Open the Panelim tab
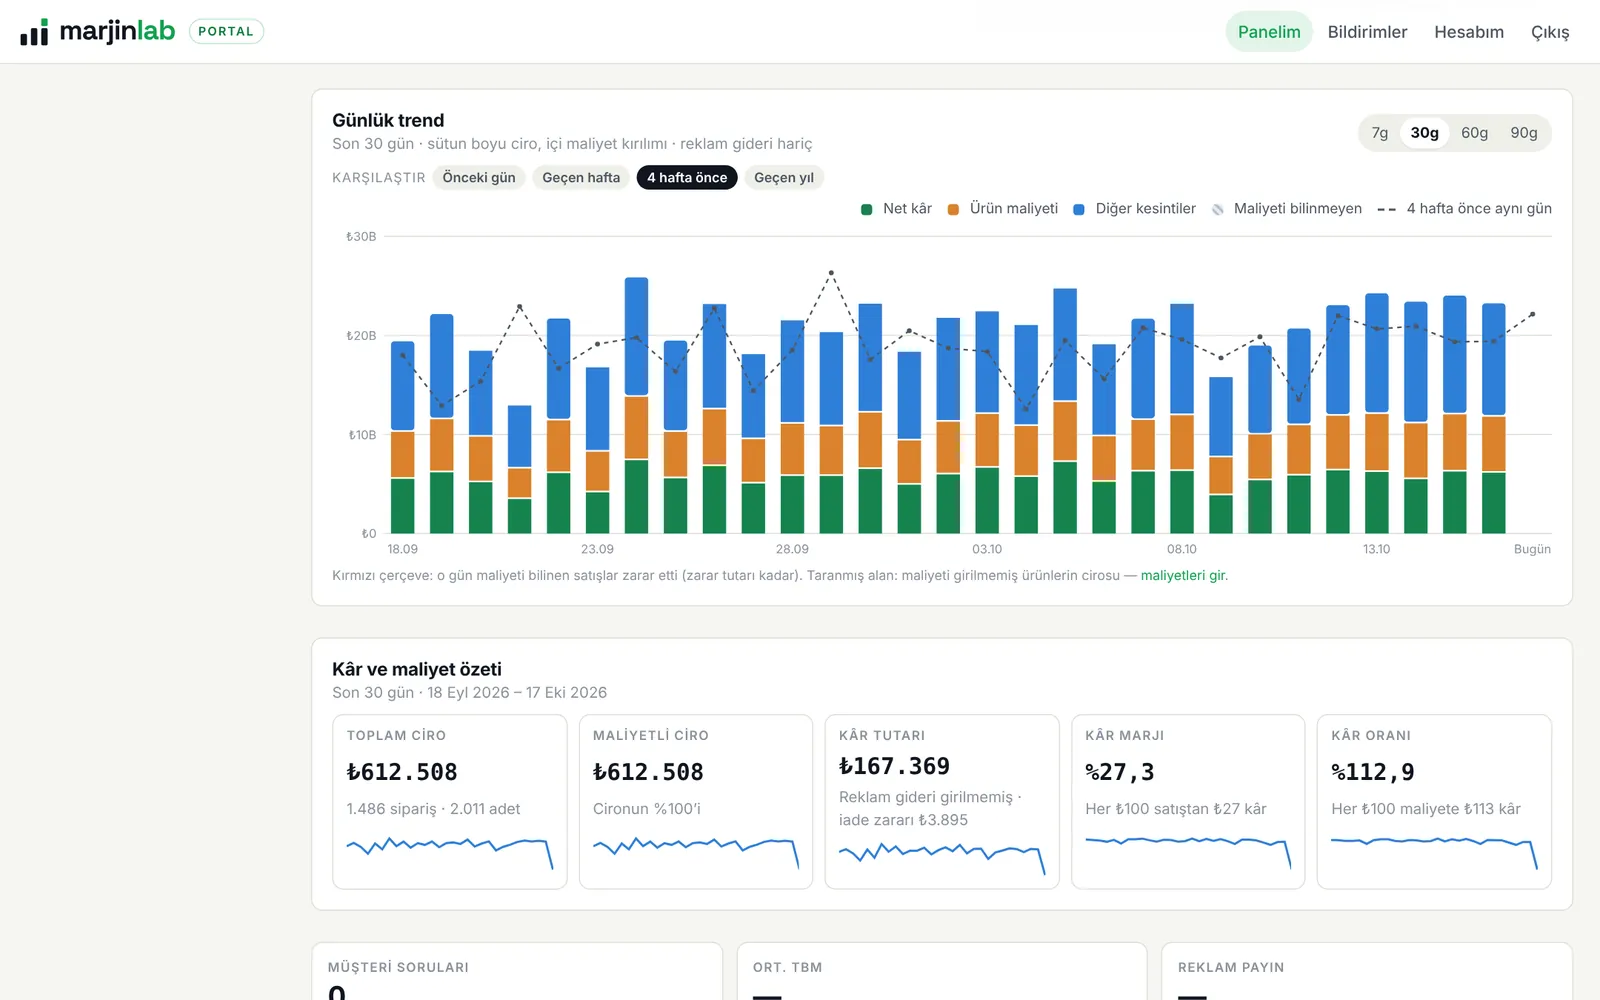The height and width of the screenshot is (1000, 1600). coord(1269,32)
